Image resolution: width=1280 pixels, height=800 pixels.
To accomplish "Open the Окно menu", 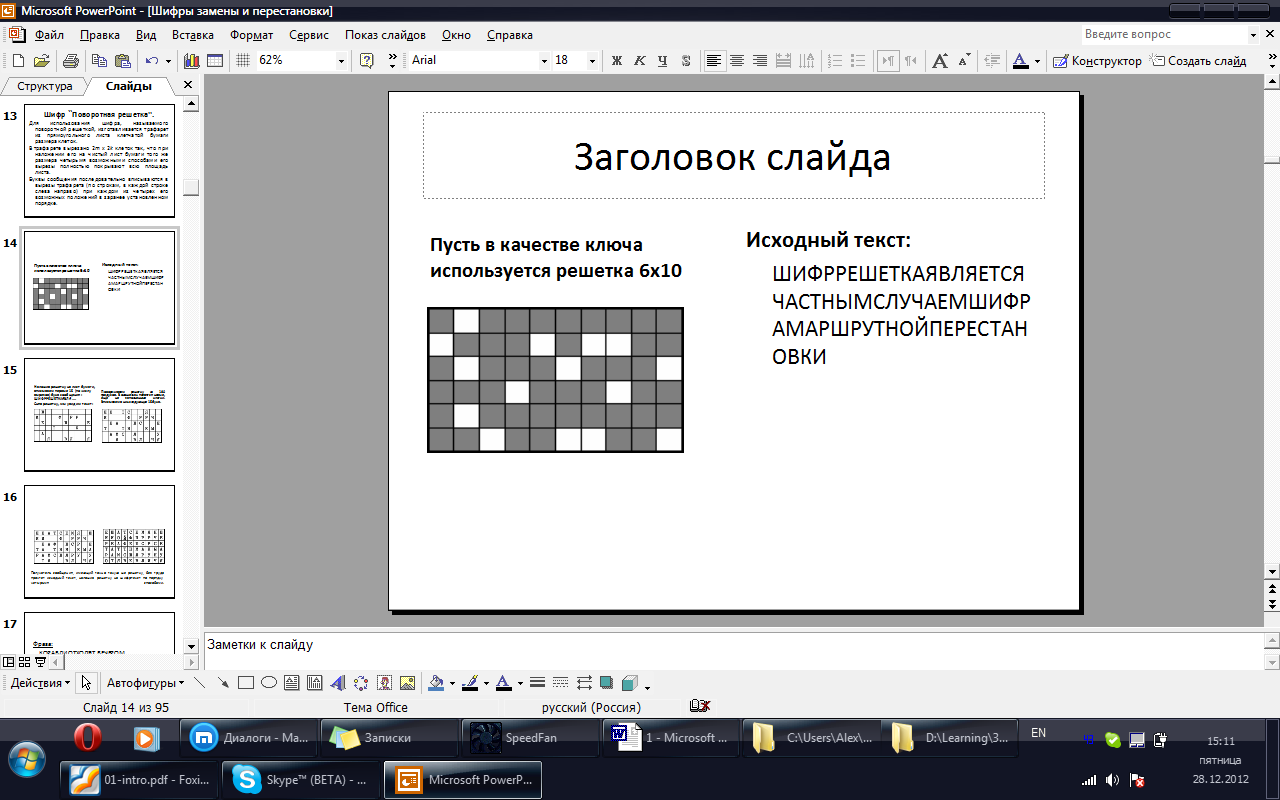I will coord(456,34).
